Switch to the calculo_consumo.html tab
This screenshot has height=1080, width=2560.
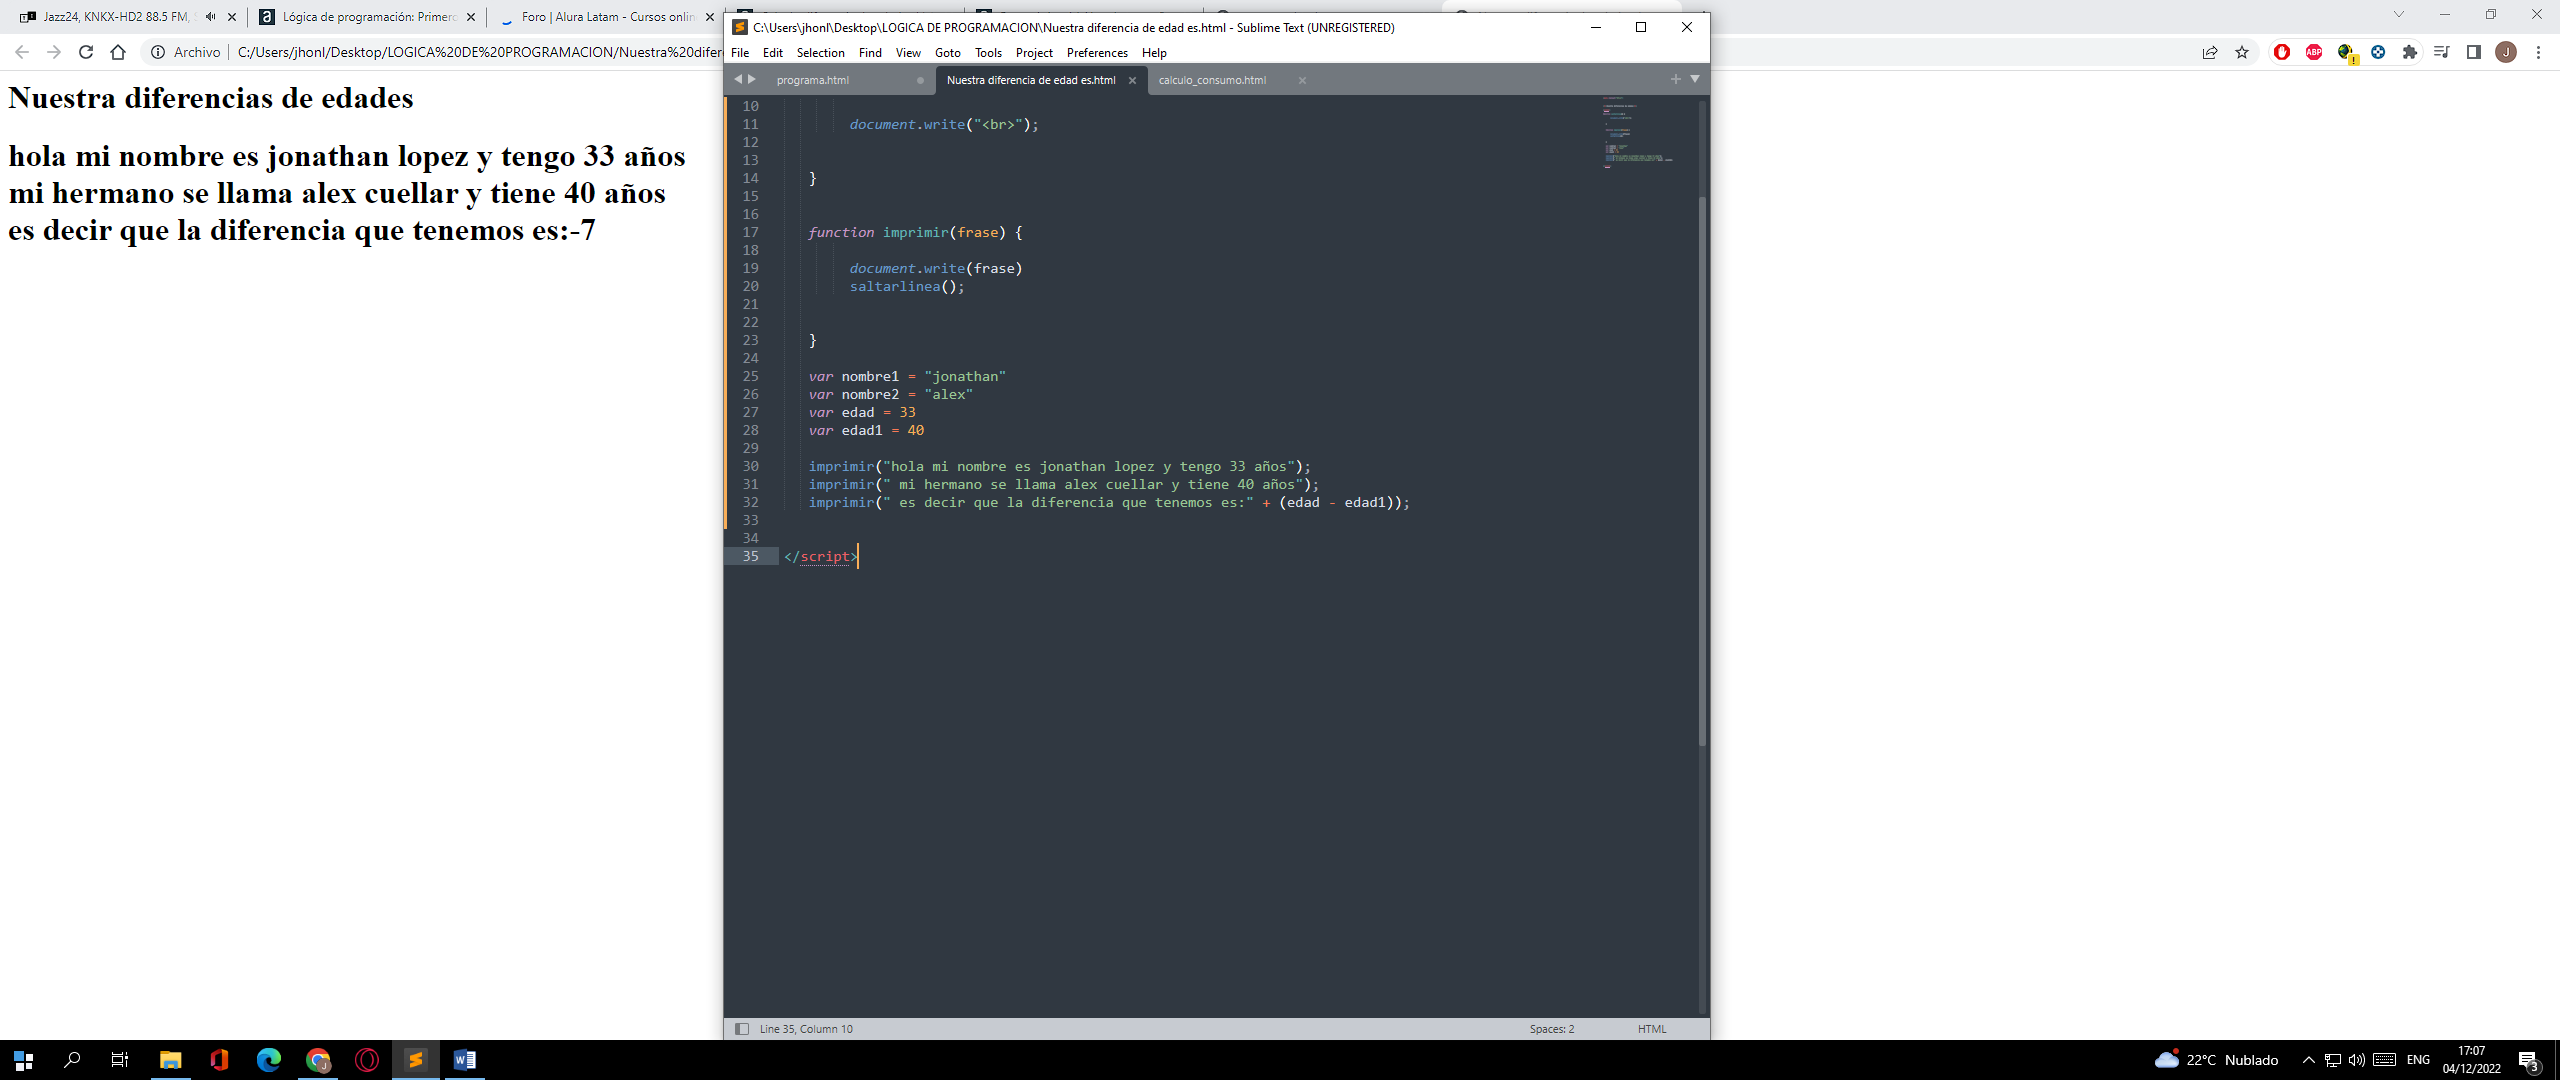click(1212, 80)
